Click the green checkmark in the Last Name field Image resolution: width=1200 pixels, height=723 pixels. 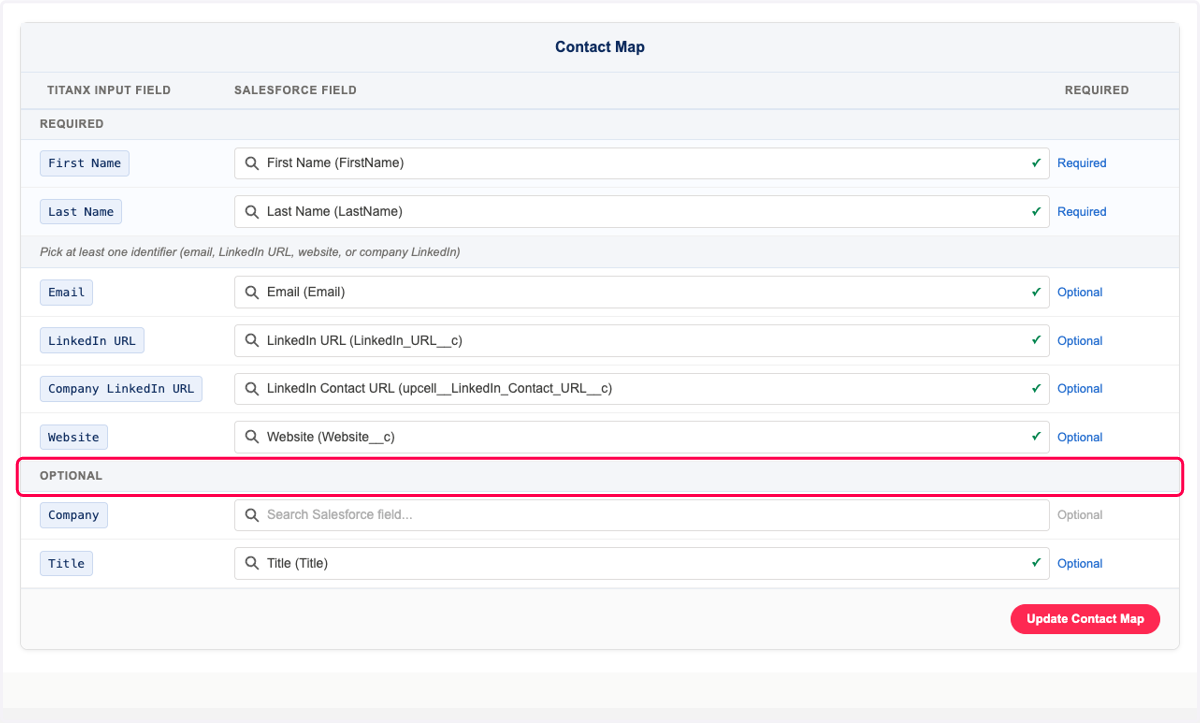coord(1036,212)
